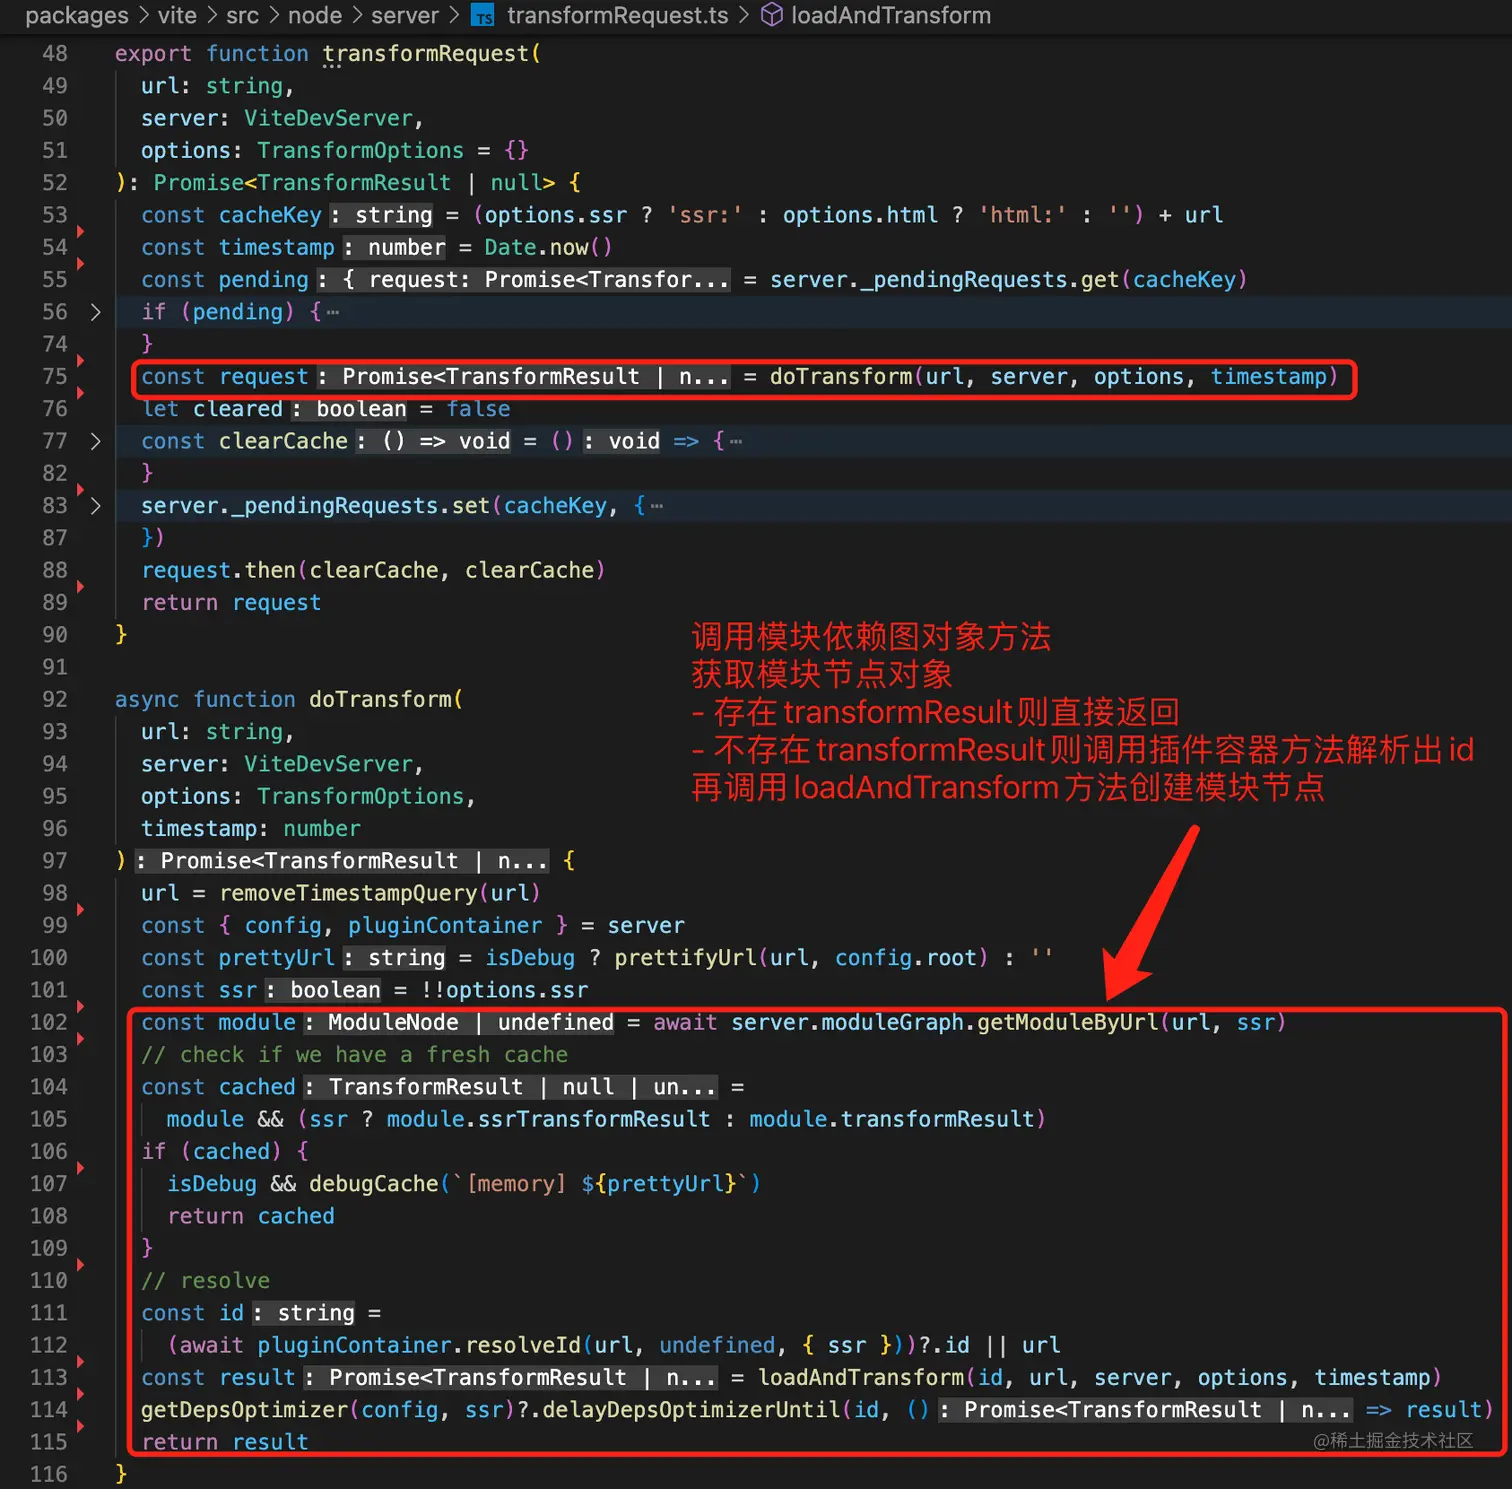Click the 'ssr' boolean declaration on line 101
Screen dimensions: 1512x1489
(x=238, y=990)
